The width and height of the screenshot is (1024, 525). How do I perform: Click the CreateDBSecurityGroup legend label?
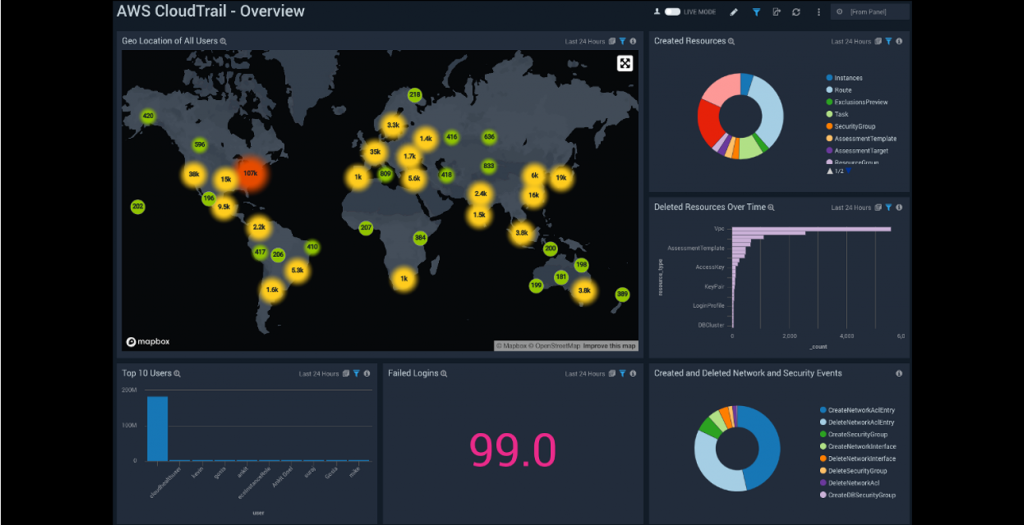coord(861,495)
